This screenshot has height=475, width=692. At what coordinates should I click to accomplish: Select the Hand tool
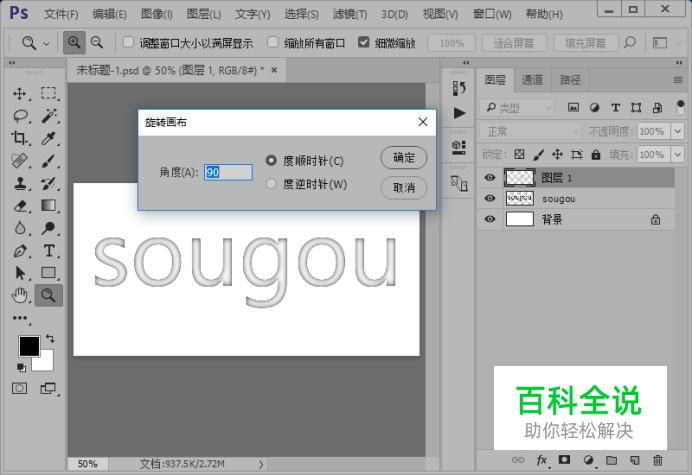click(19, 295)
